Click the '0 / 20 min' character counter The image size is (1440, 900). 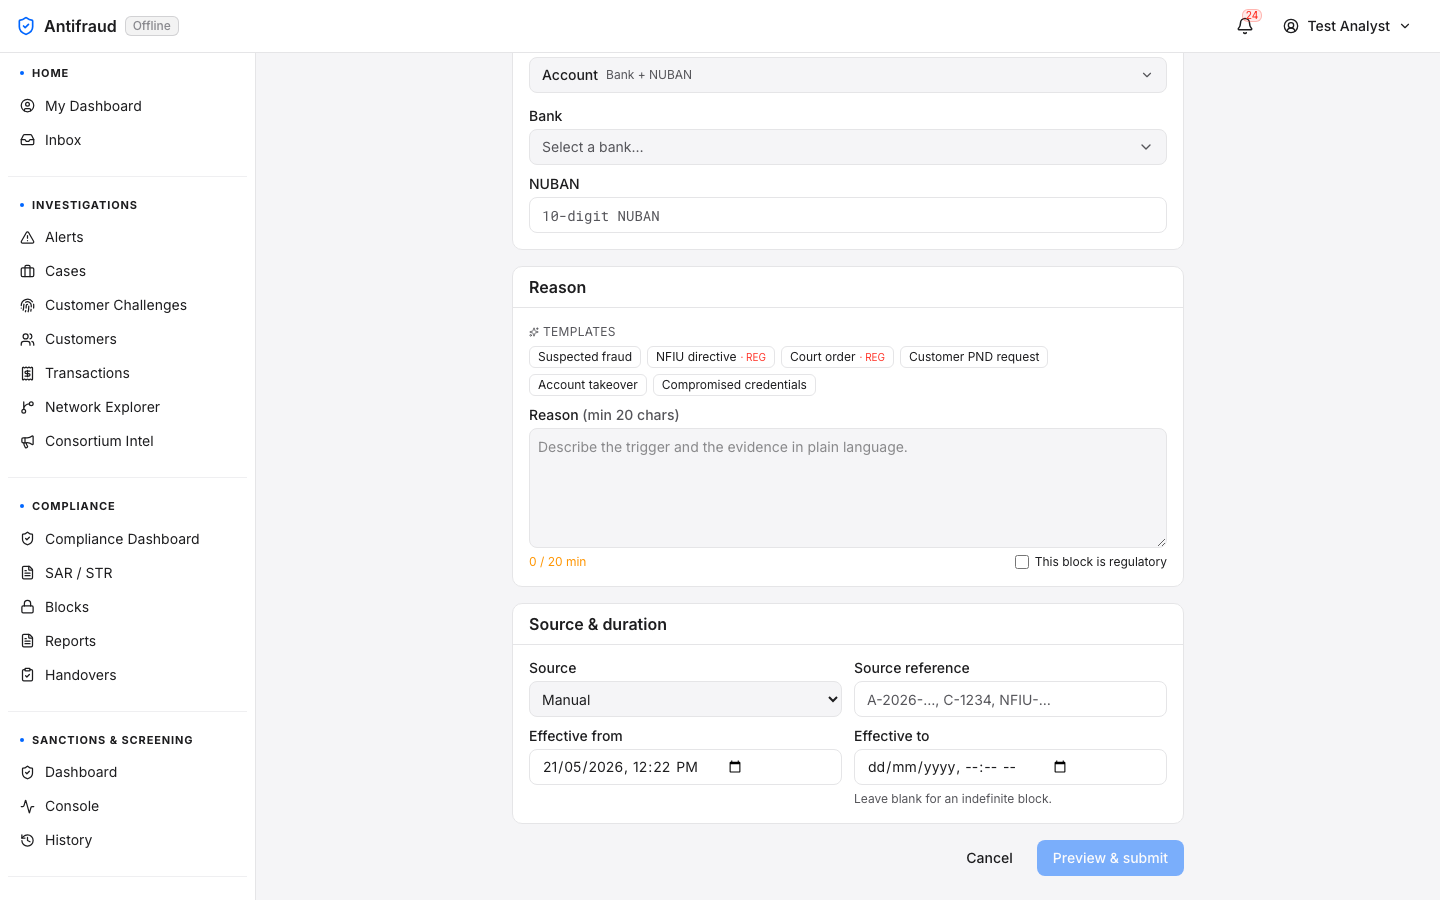pyautogui.click(x=558, y=562)
